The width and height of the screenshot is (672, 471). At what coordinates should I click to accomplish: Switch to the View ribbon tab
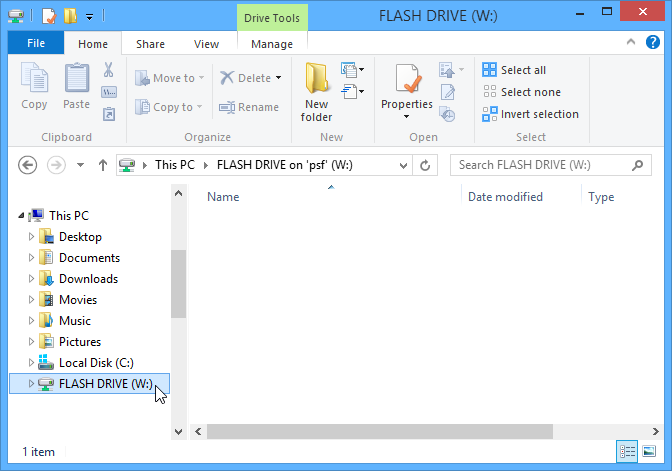pos(206,44)
